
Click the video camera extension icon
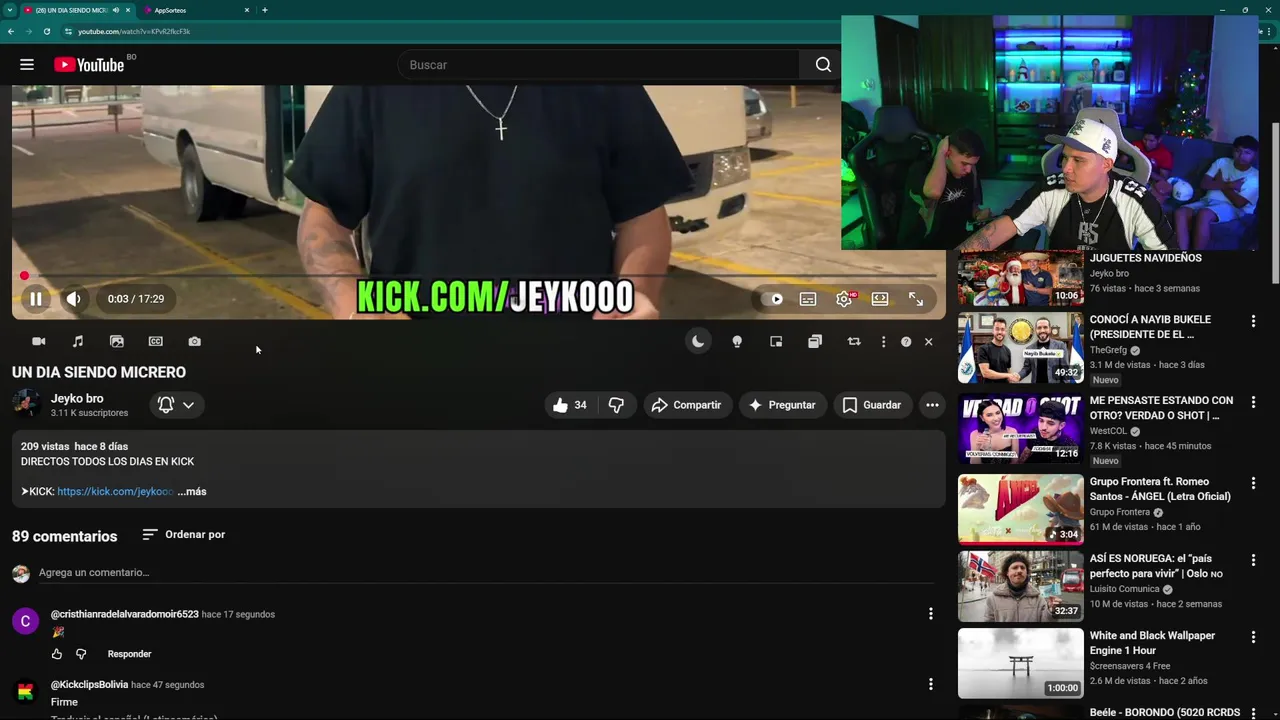[x=39, y=342]
